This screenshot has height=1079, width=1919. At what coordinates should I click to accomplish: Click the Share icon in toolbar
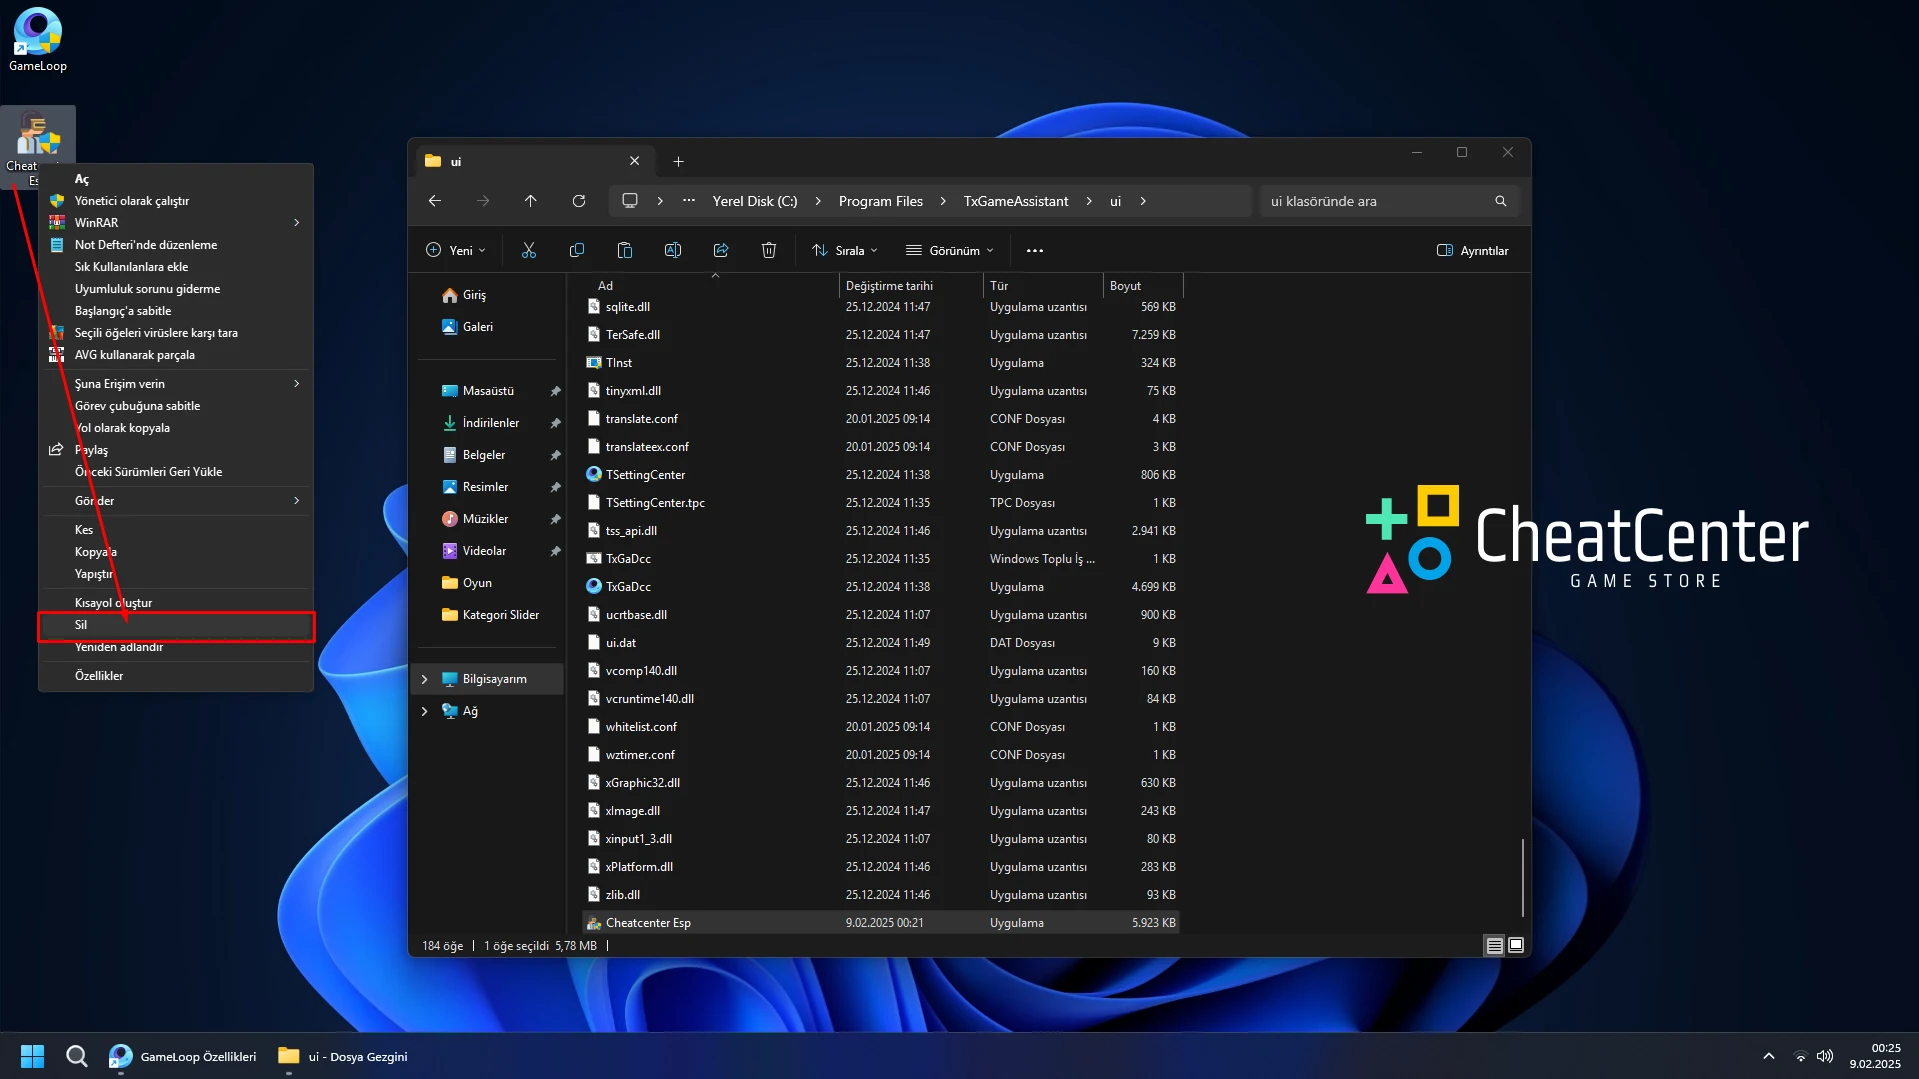coord(720,250)
